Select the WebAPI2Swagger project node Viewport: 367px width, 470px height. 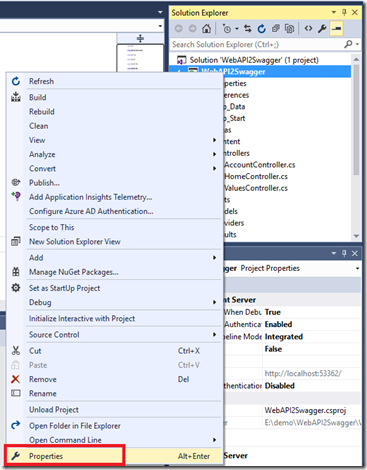260,72
